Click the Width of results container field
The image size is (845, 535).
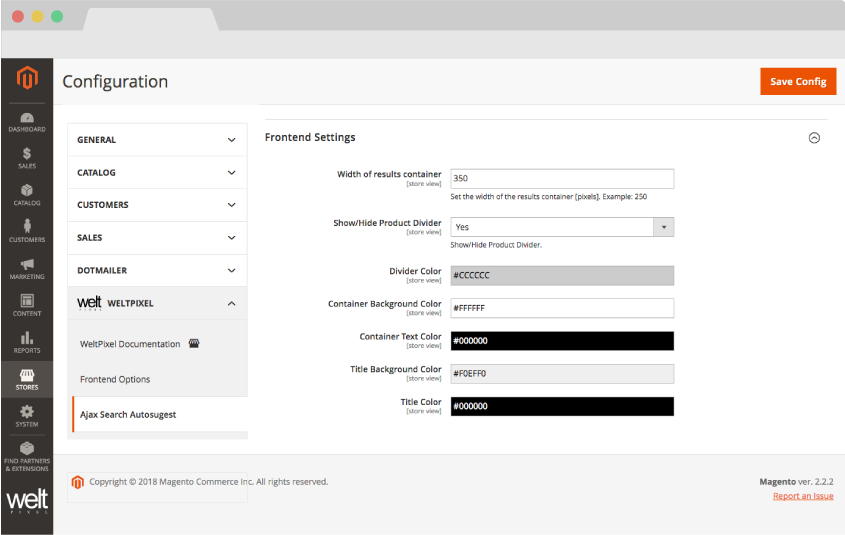[x=562, y=178]
